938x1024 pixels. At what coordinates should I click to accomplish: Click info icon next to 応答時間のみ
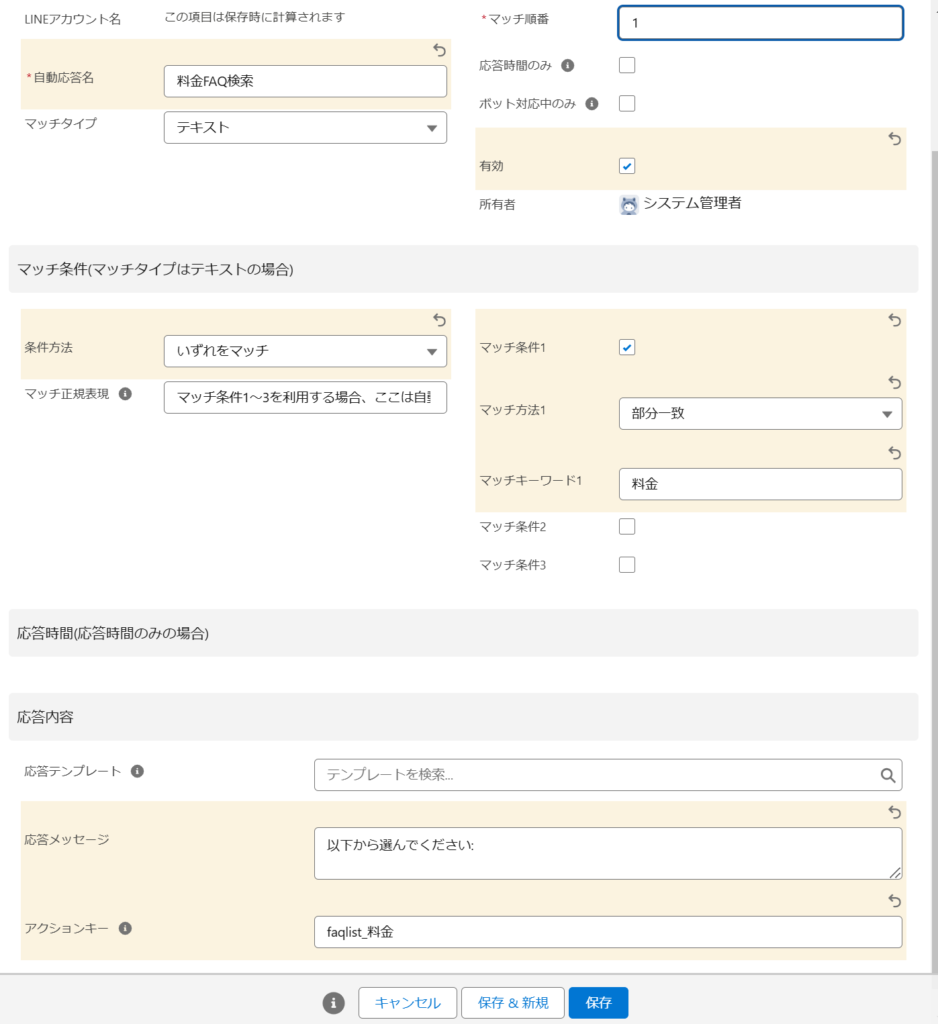[568, 66]
